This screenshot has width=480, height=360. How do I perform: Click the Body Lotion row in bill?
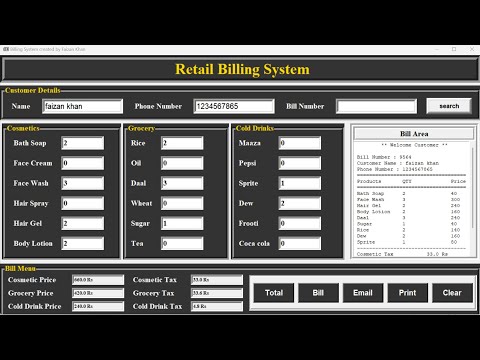click(408, 212)
